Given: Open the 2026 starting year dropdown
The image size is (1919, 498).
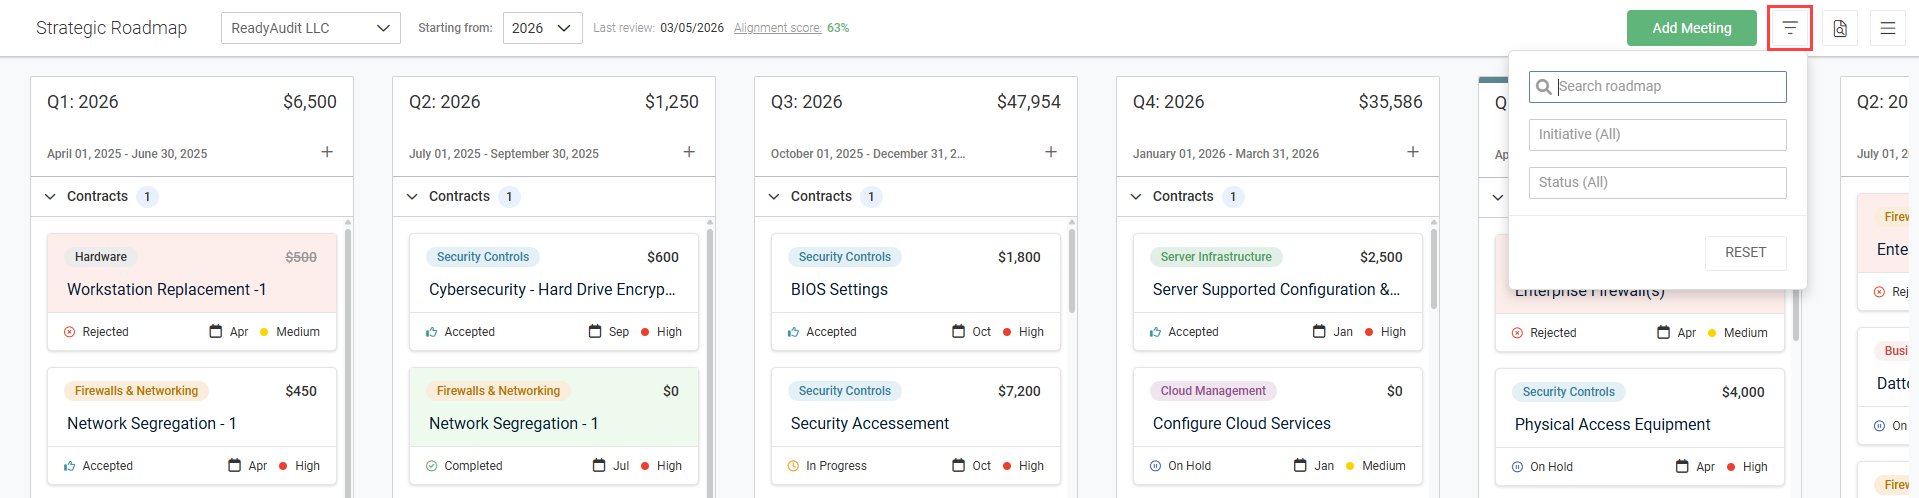Looking at the screenshot, I should 542,28.
